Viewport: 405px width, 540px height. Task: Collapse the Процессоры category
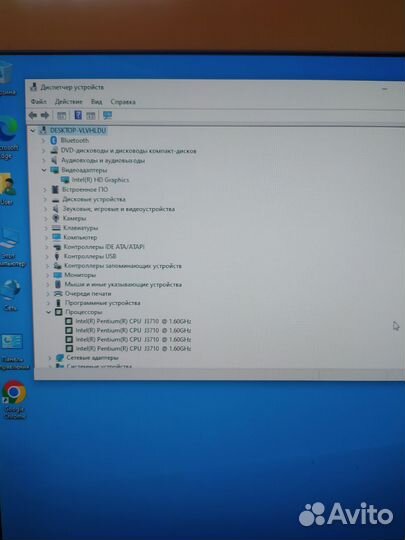[49, 312]
